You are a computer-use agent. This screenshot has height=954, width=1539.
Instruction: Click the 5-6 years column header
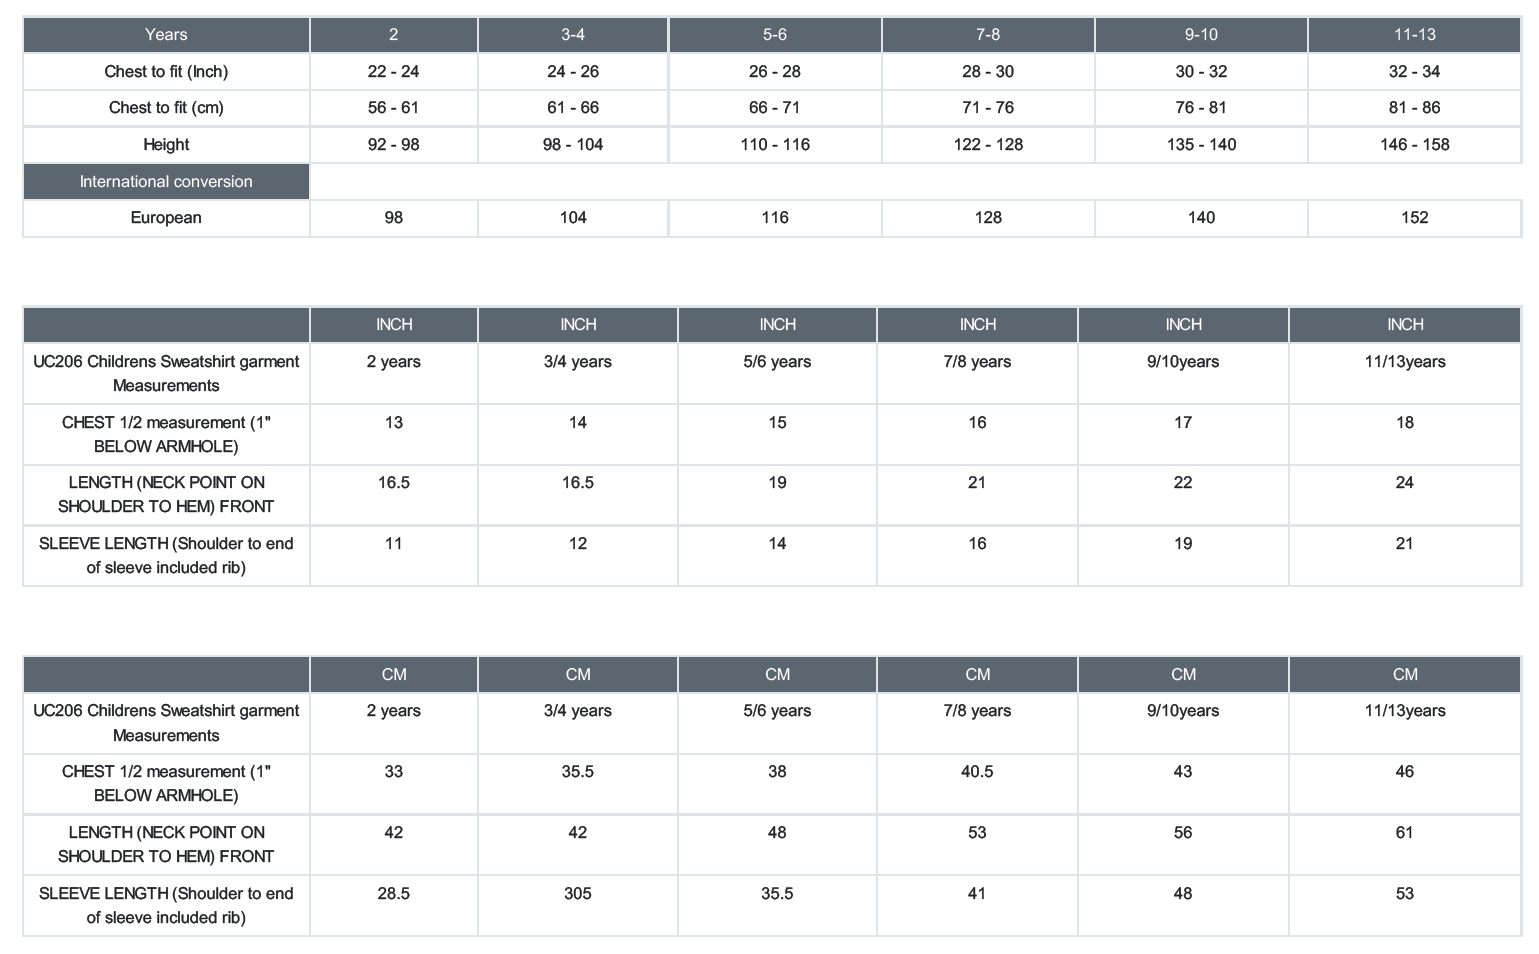click(775, 35)
